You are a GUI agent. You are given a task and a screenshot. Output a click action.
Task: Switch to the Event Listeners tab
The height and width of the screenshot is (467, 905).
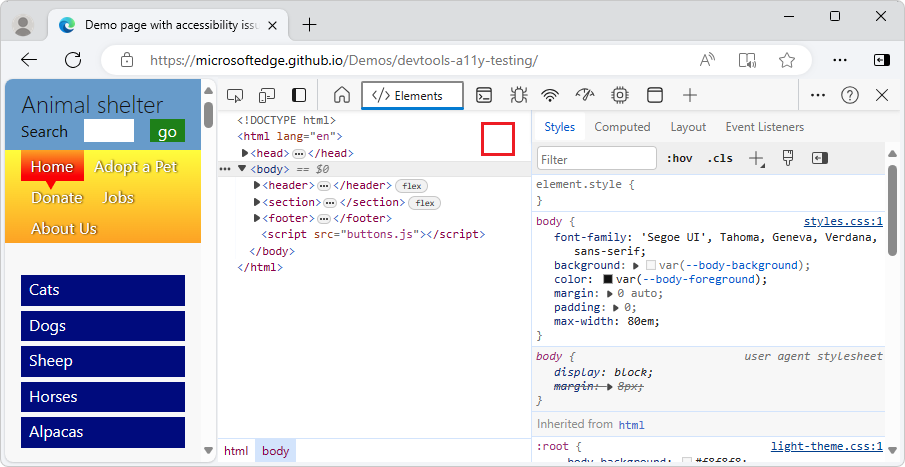tap(764, 127)
